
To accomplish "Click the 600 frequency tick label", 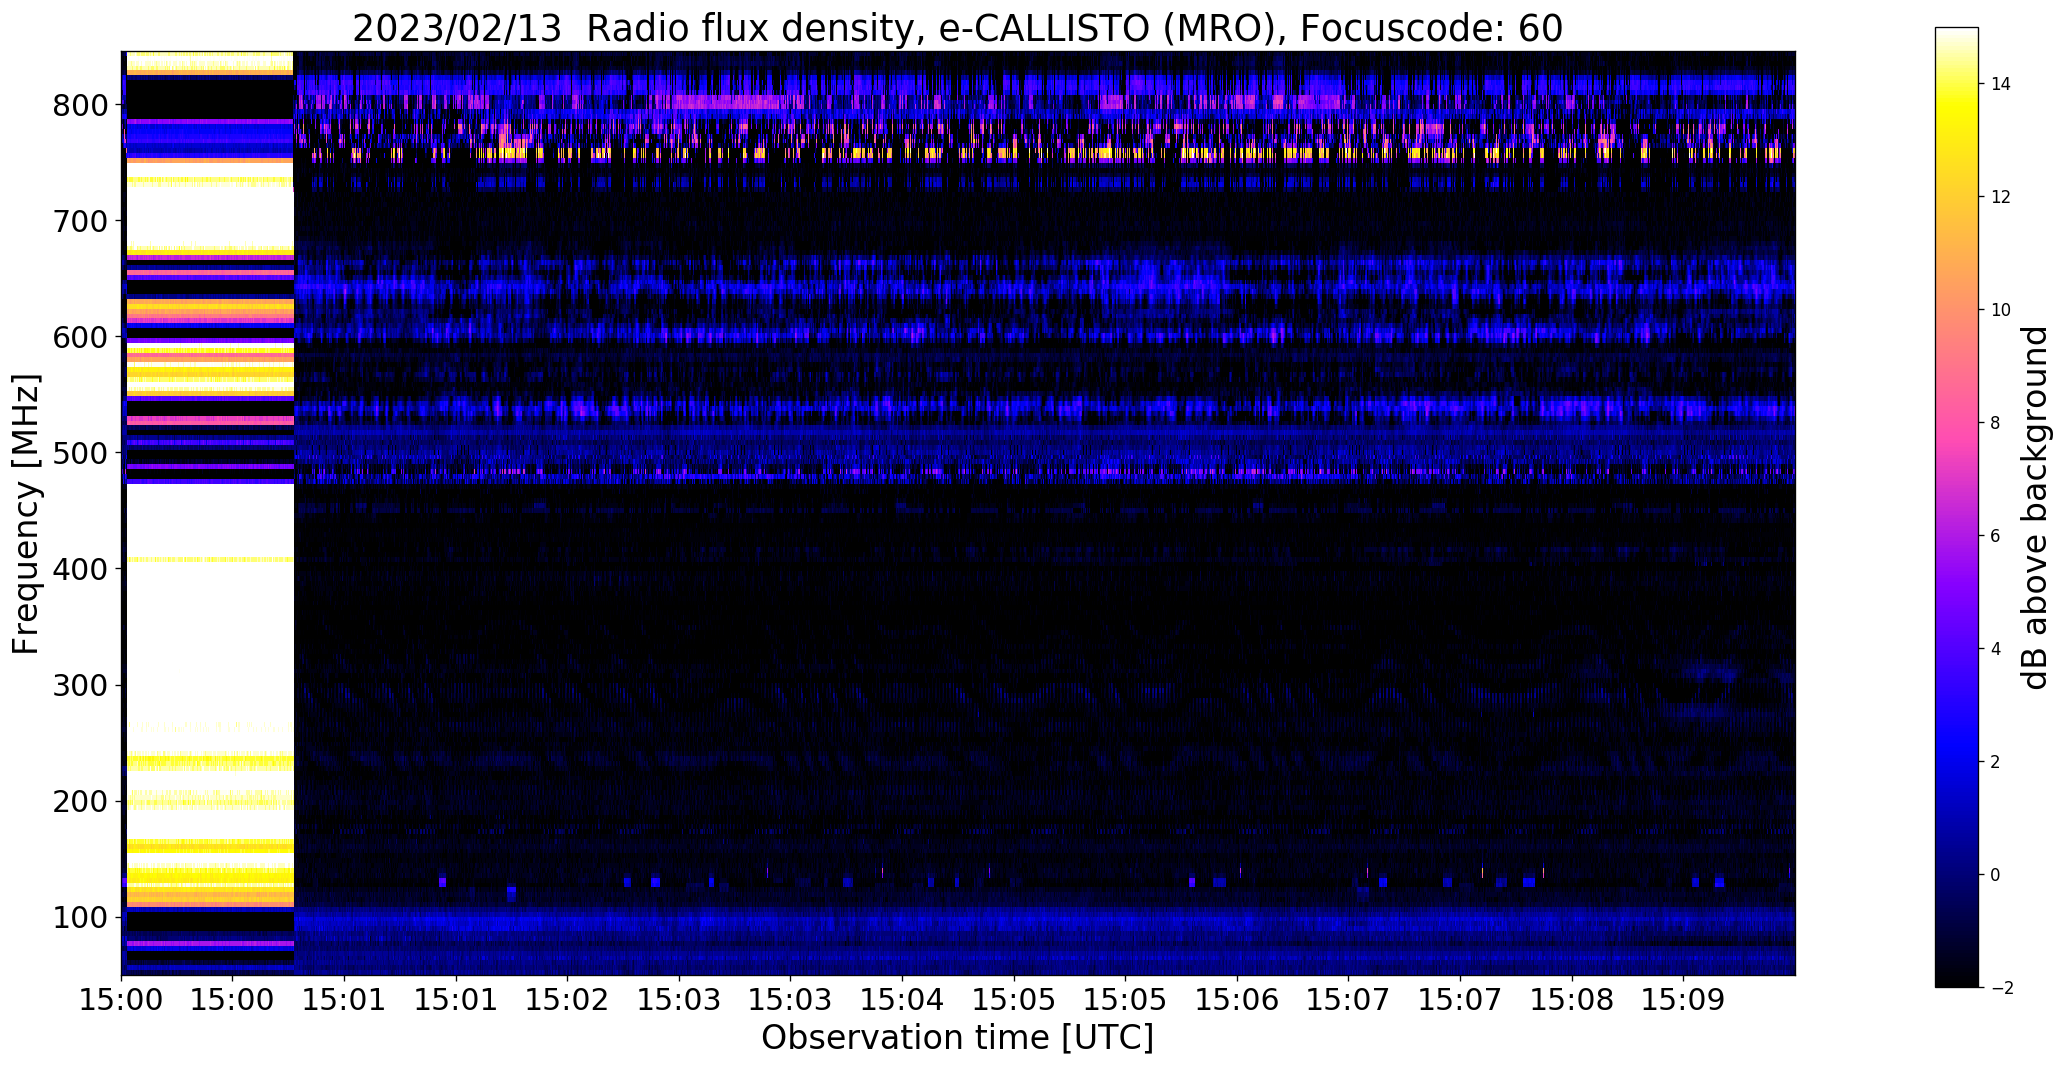I will click(81, 337).
